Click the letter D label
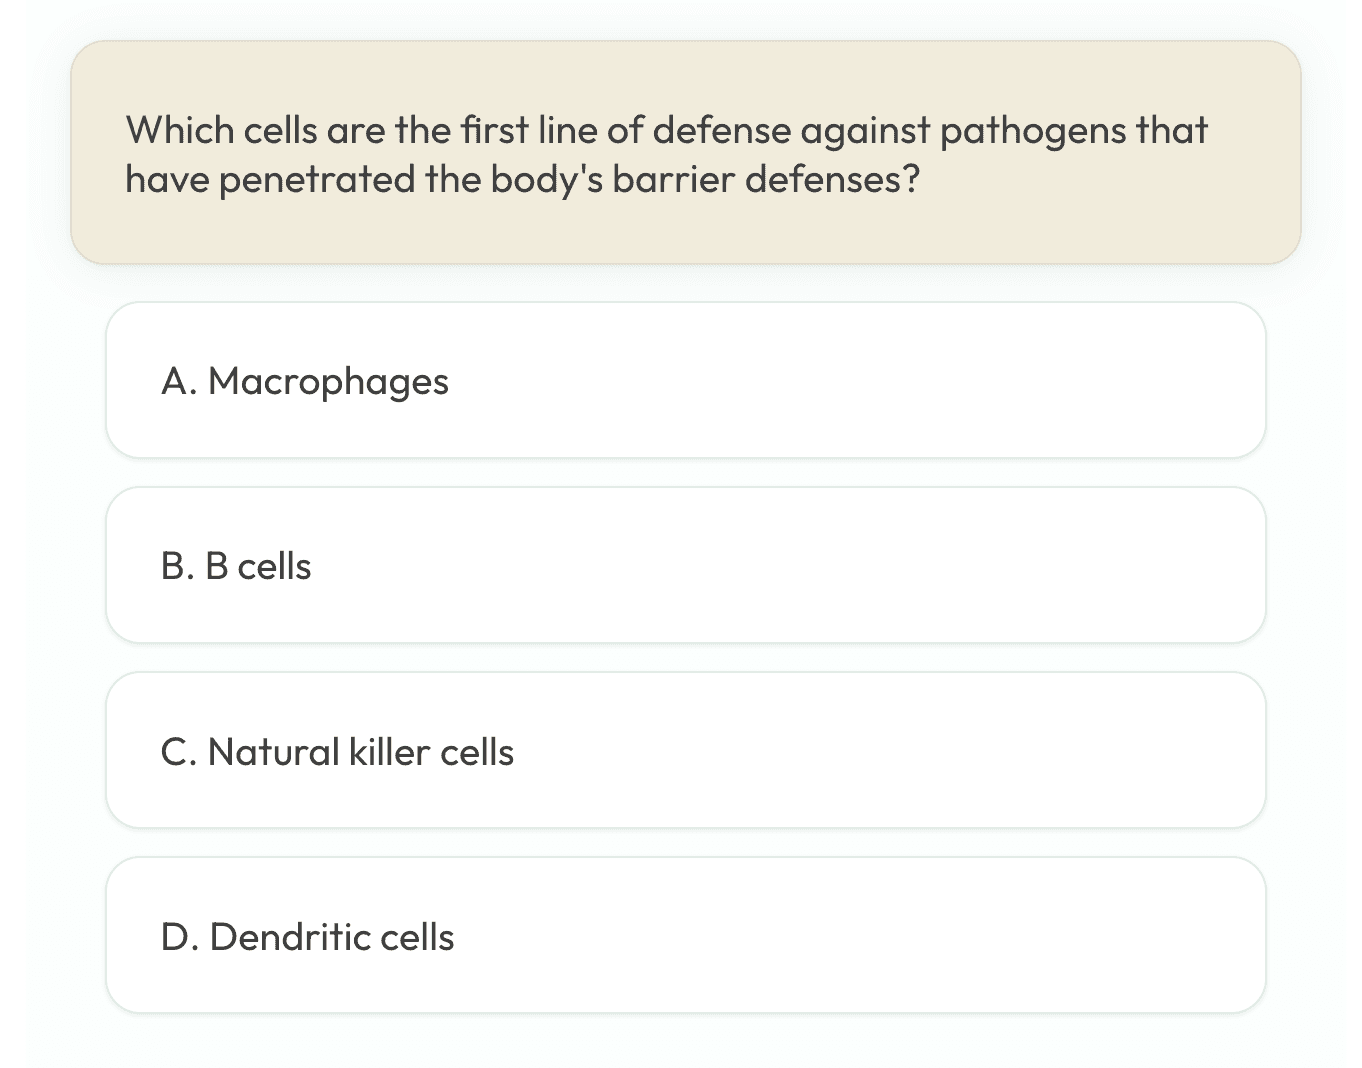 click(176, 936)
